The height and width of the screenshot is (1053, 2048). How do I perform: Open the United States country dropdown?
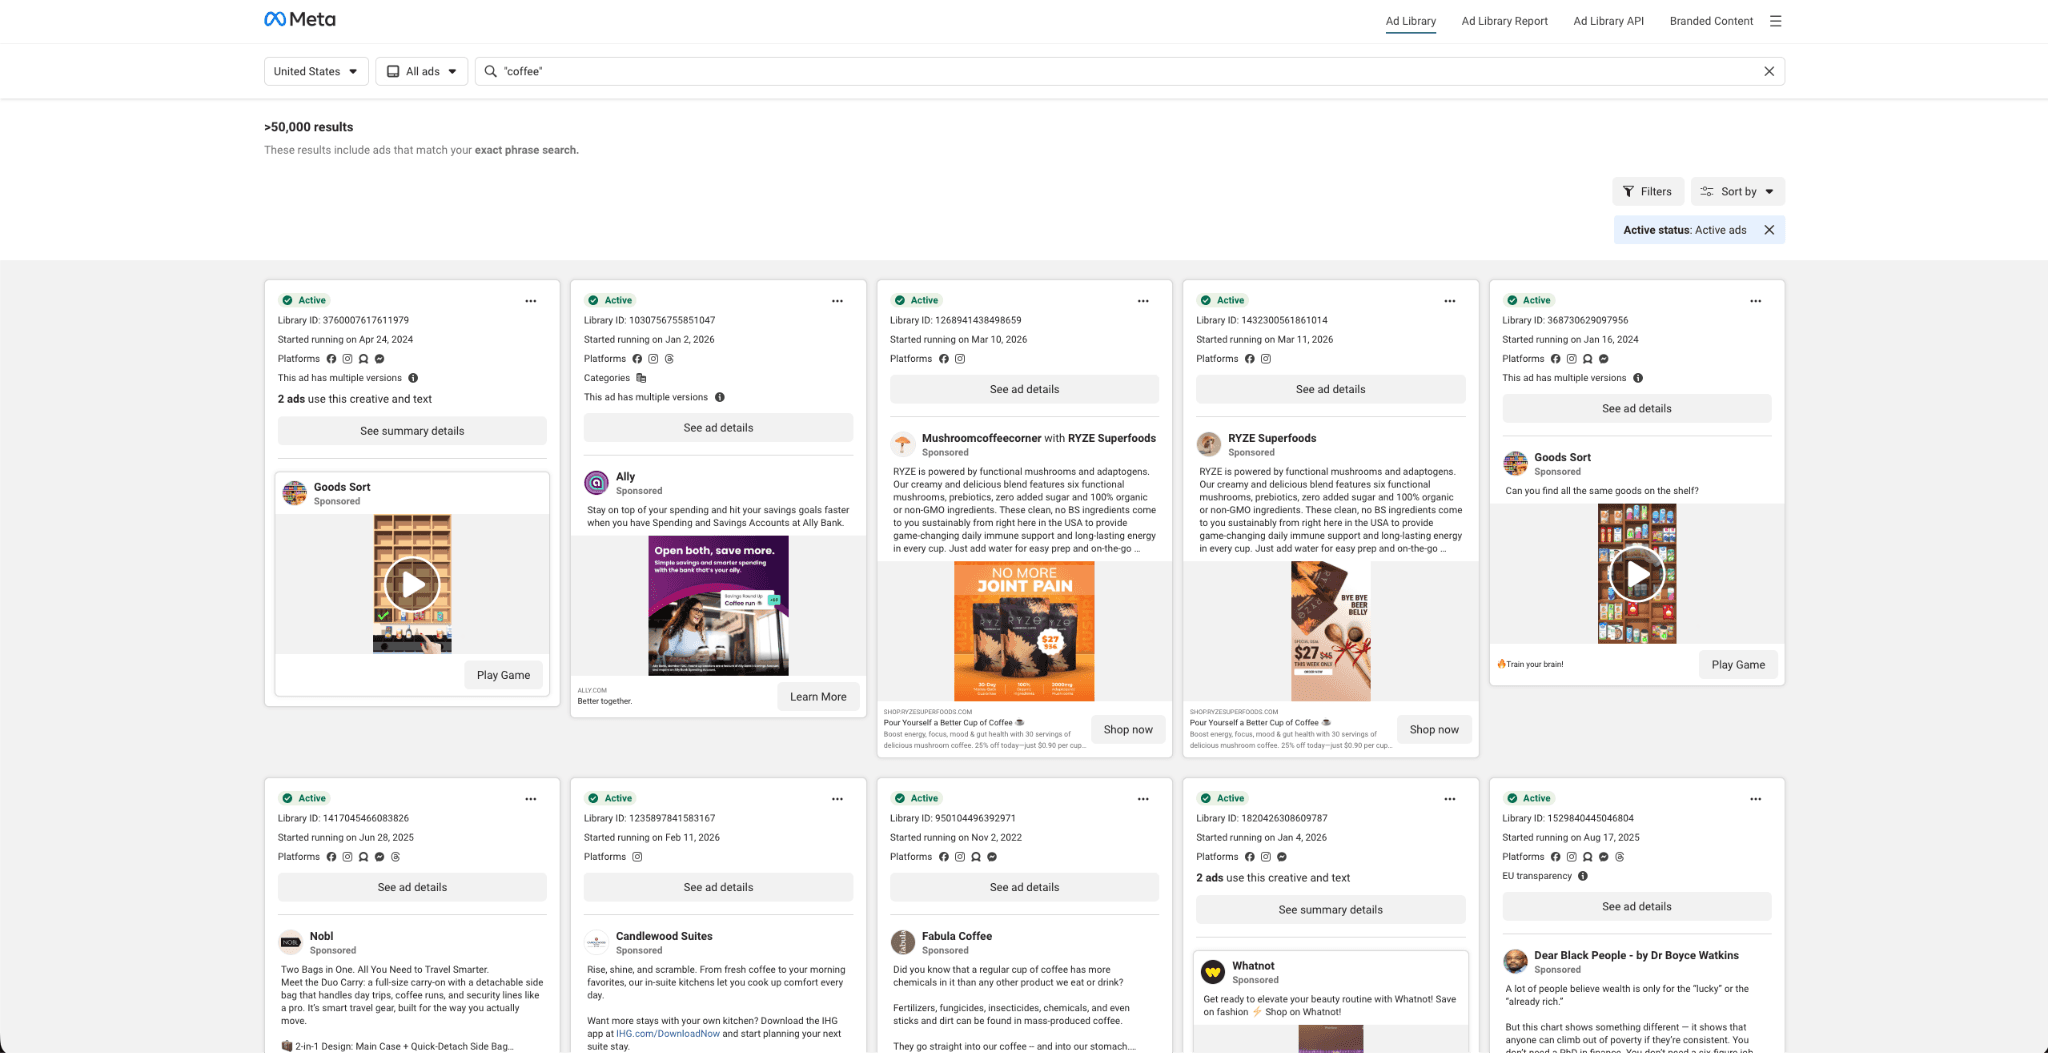tap(316, 71)
